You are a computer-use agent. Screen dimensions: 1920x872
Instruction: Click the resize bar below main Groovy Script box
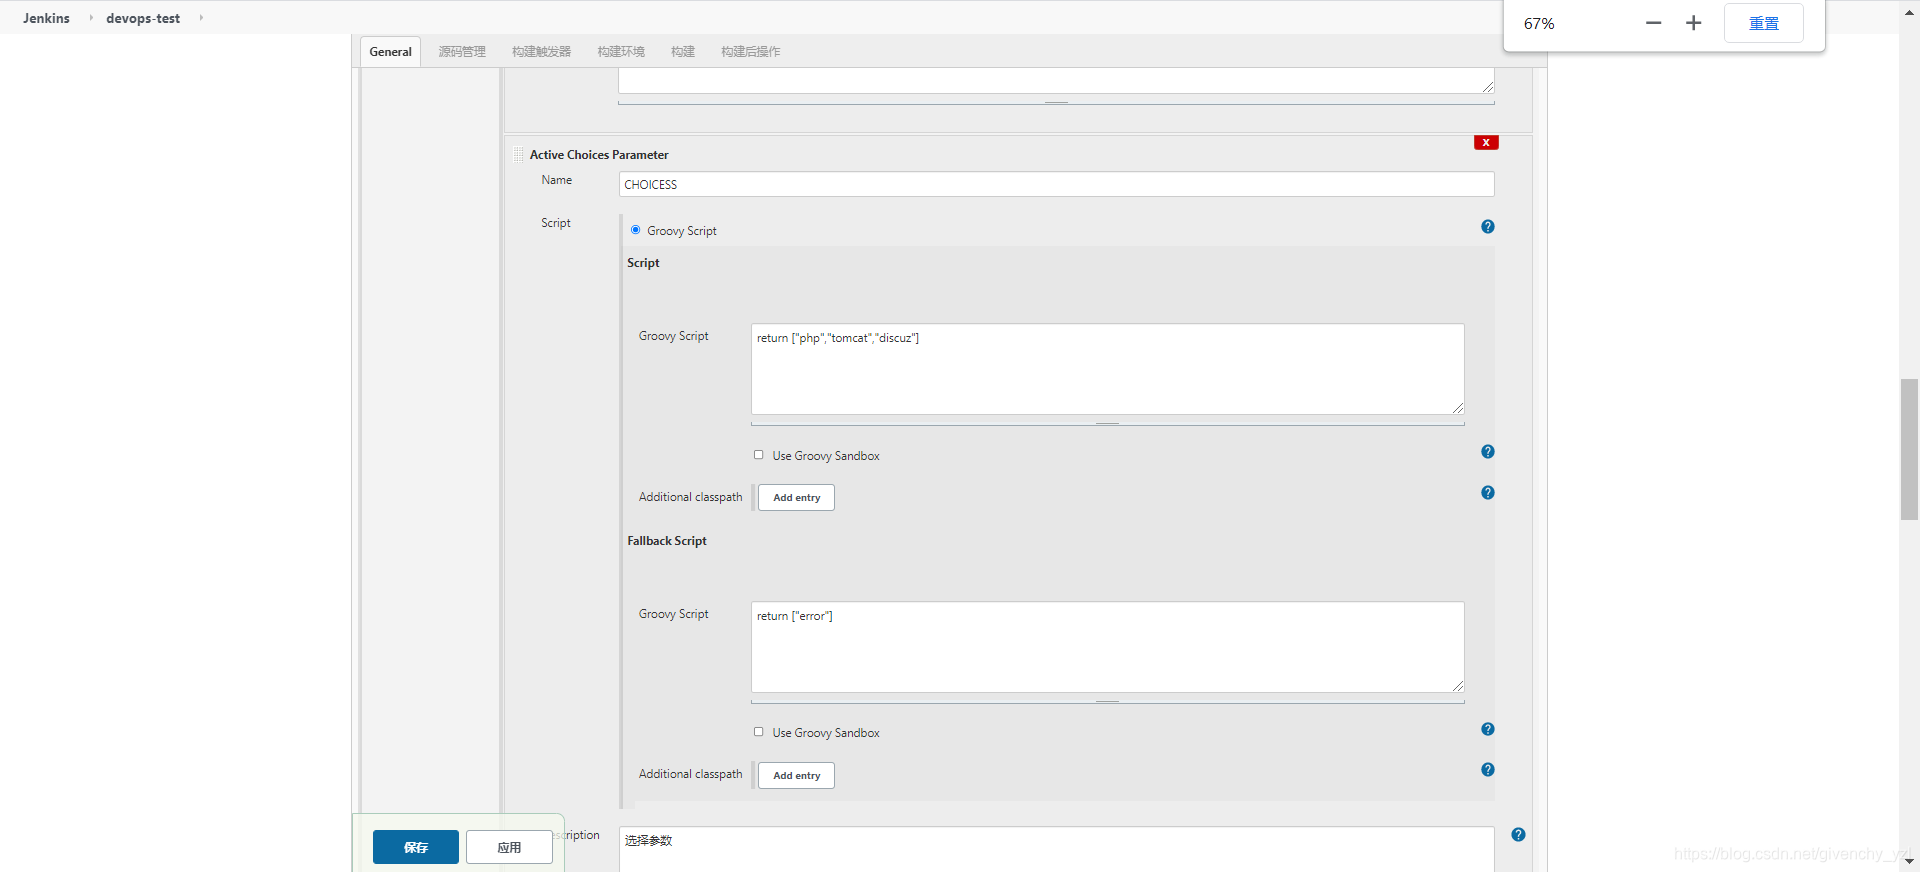point(1107,423)
